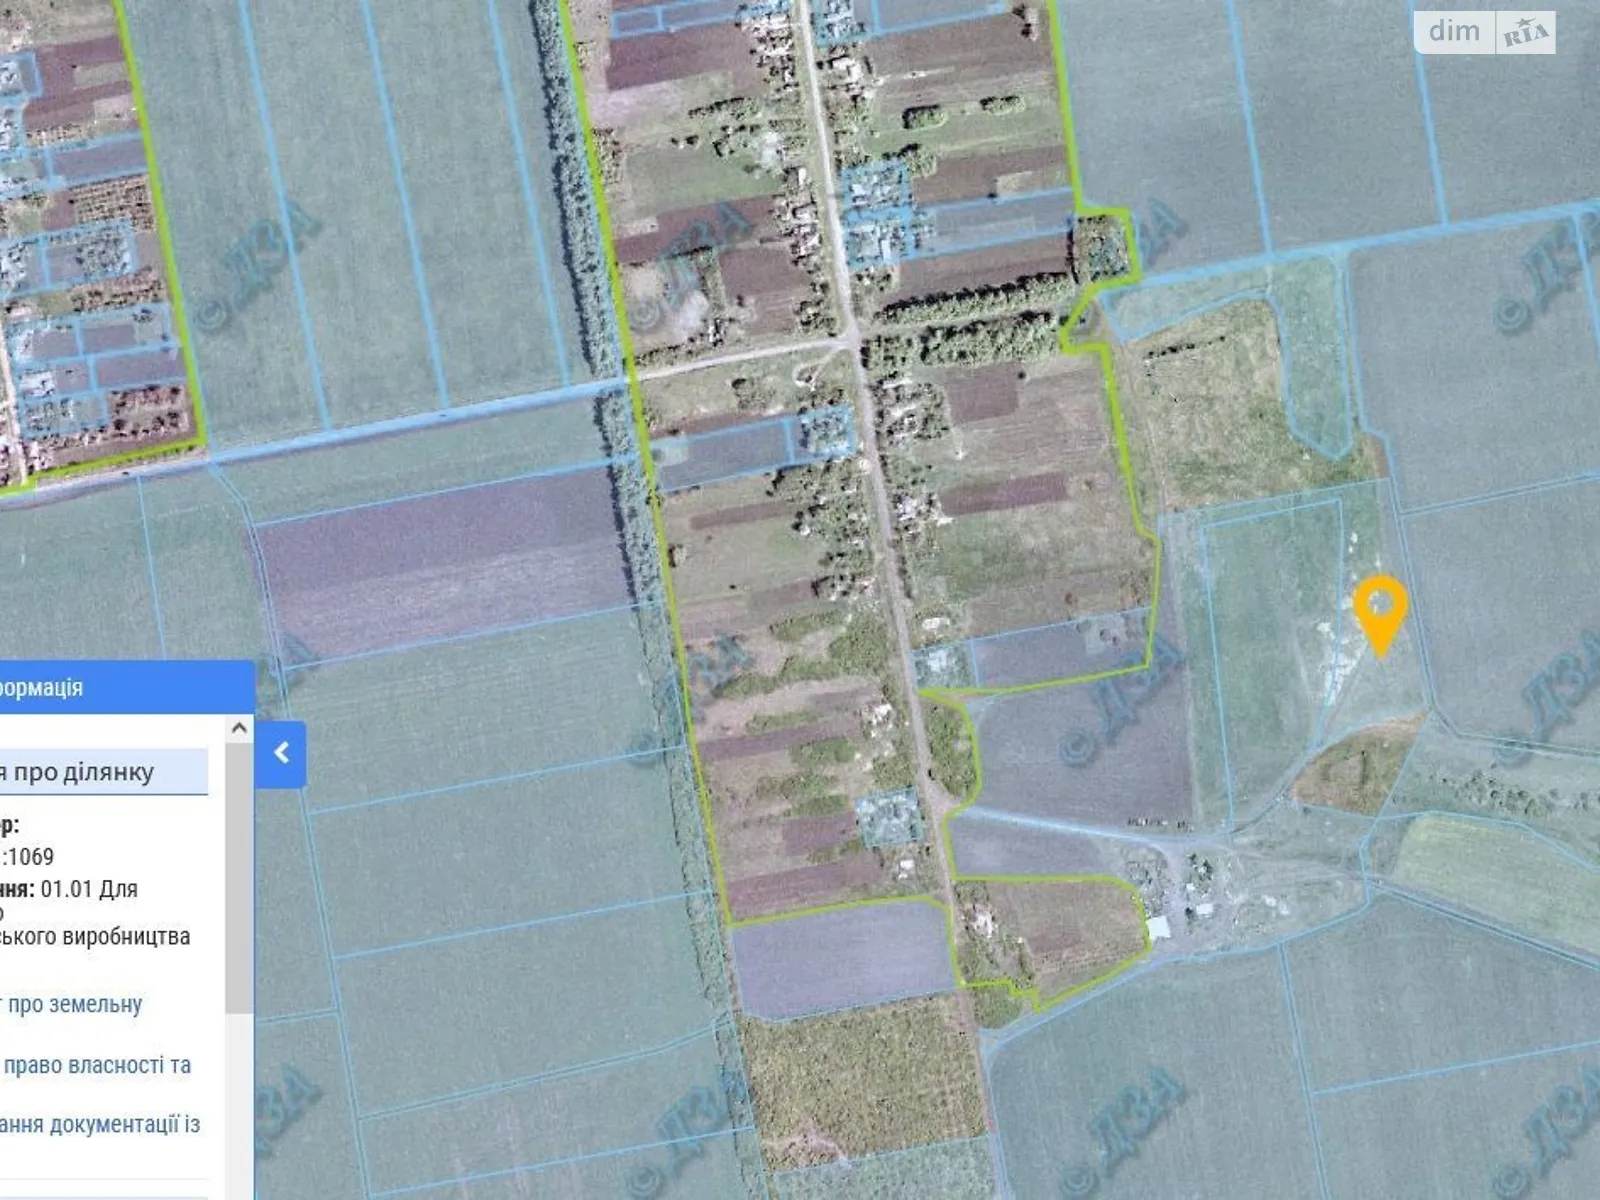
Task: Click the cadastral number ending in 1069
Action: point(30,857)
